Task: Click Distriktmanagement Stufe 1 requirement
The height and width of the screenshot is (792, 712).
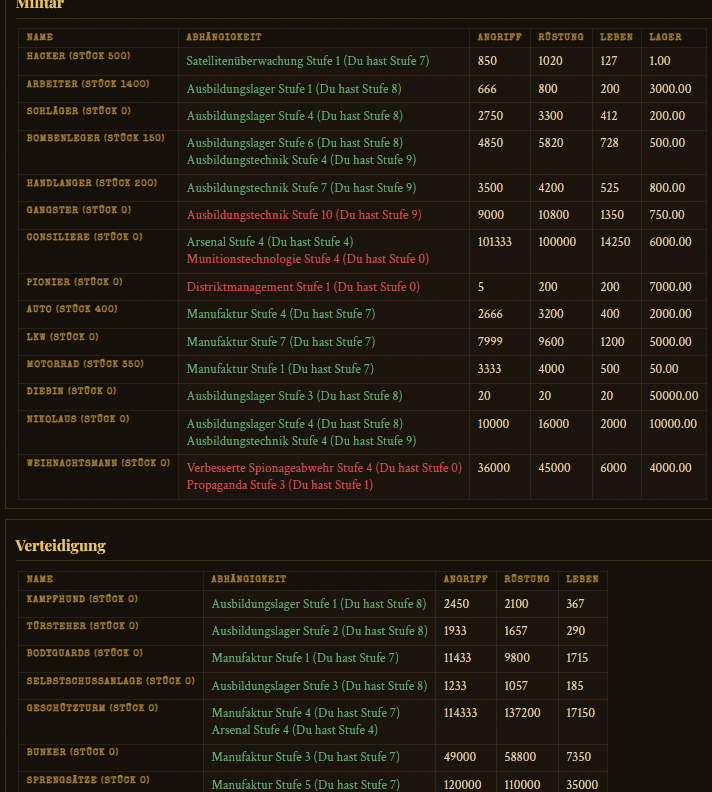Action: tap(302, 287)
